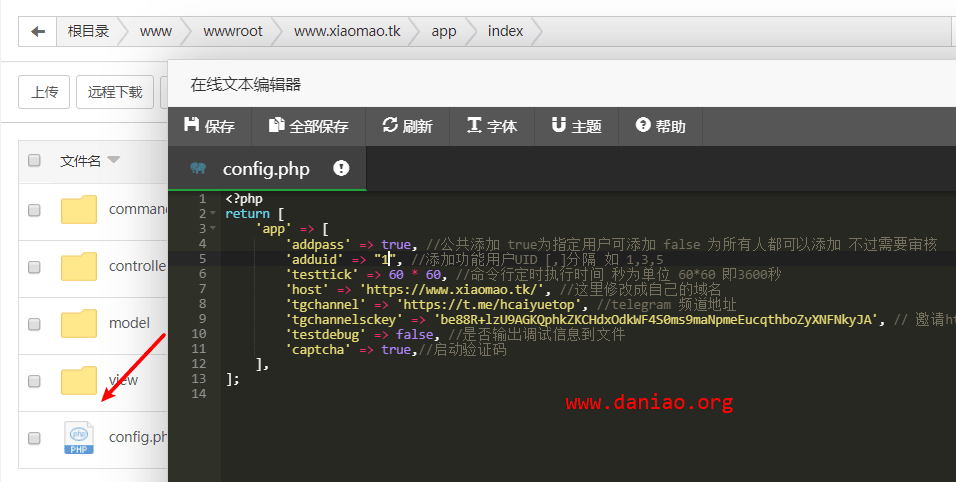Click line number 5 in gutter
The width and height of the screenshot is (956, 482).
tap(202, 258)
